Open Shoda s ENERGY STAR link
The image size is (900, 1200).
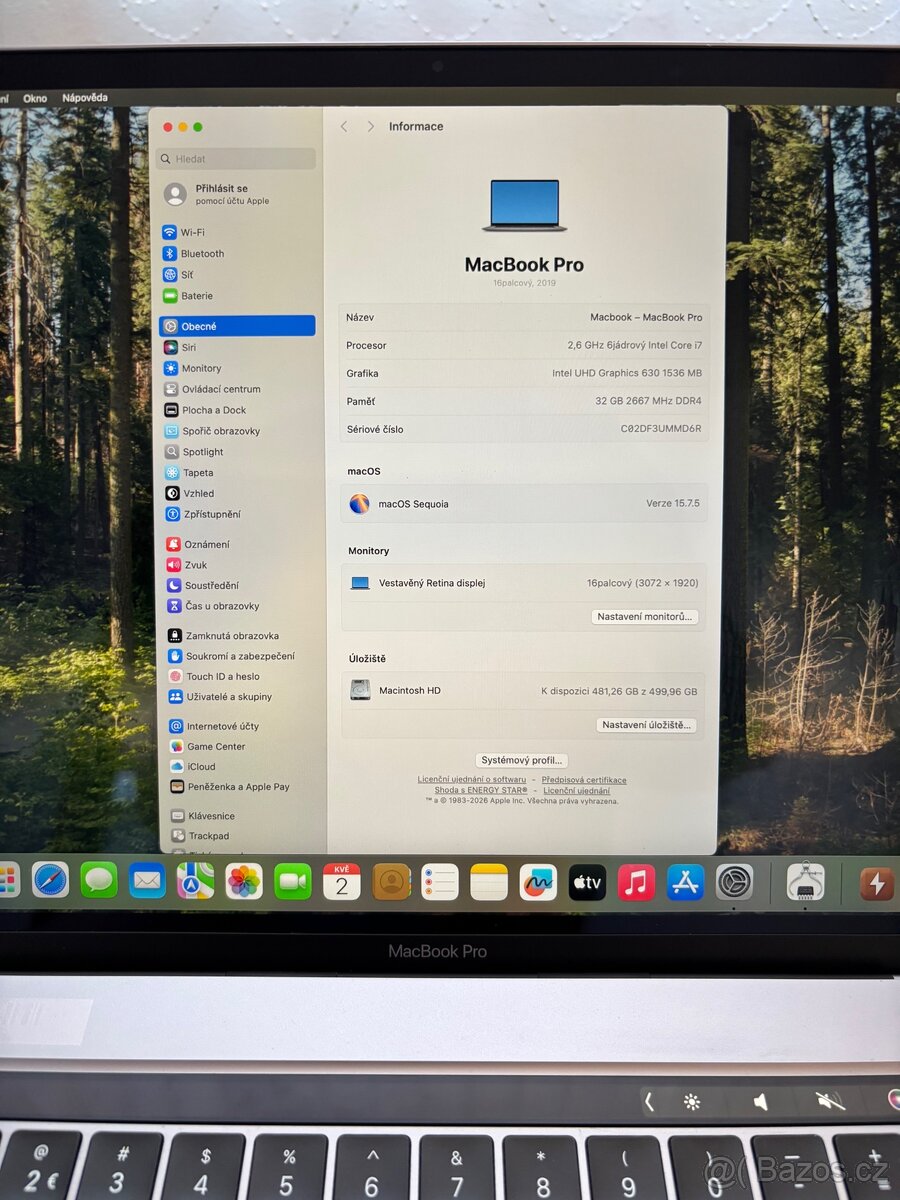pos(481,791)
